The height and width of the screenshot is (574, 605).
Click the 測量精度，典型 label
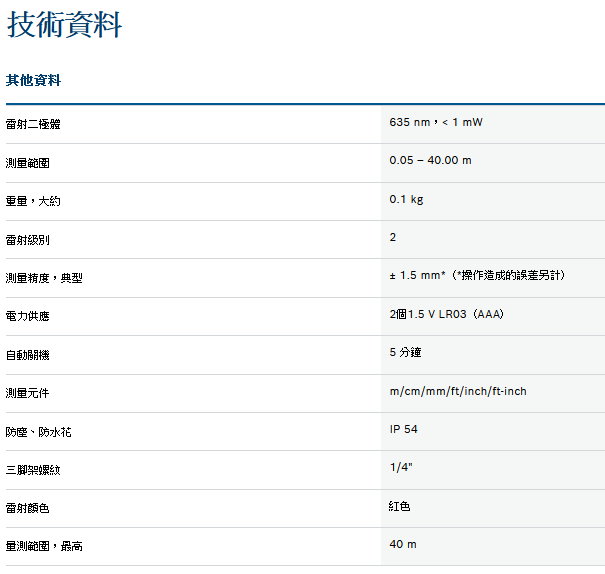[x=44, y=278]
